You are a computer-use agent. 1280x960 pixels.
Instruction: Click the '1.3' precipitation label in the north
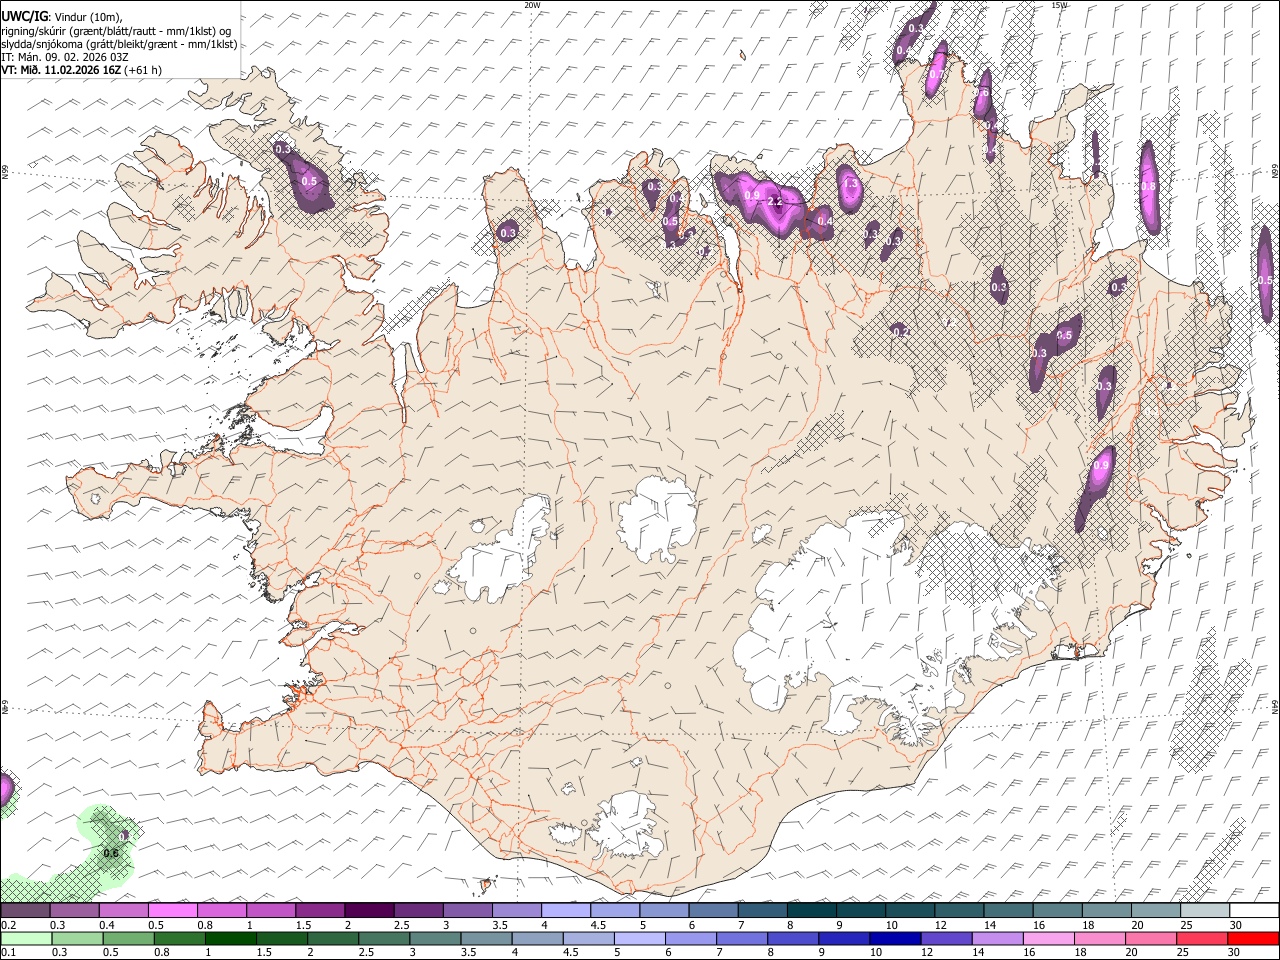851,185
